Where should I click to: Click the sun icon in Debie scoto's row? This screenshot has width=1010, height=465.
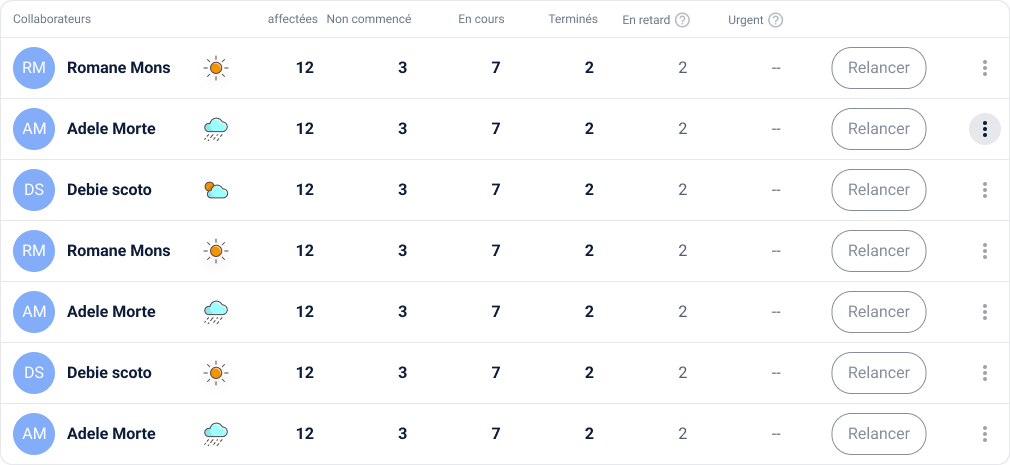pyautogui.click(x=216, y=373)
